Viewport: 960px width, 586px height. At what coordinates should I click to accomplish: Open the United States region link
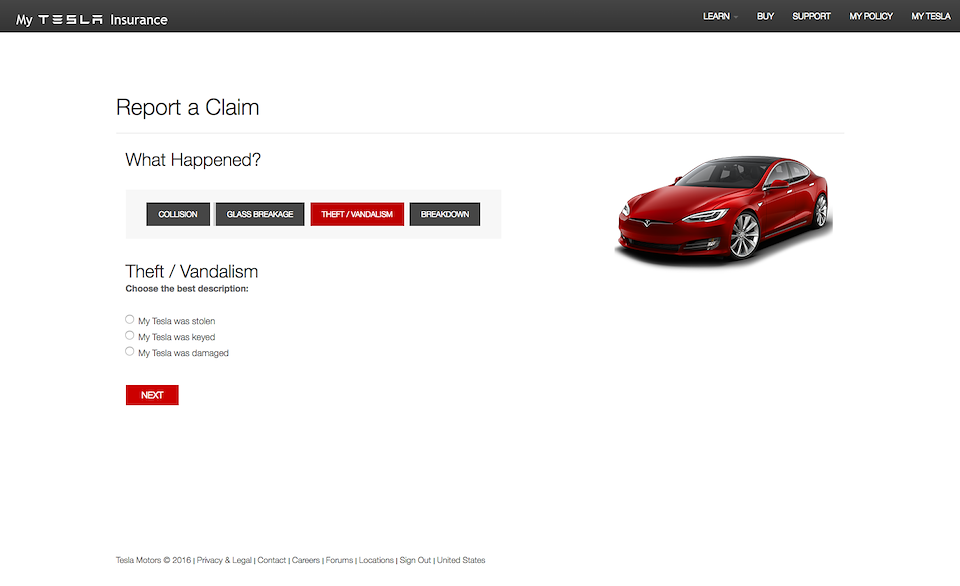461,560
